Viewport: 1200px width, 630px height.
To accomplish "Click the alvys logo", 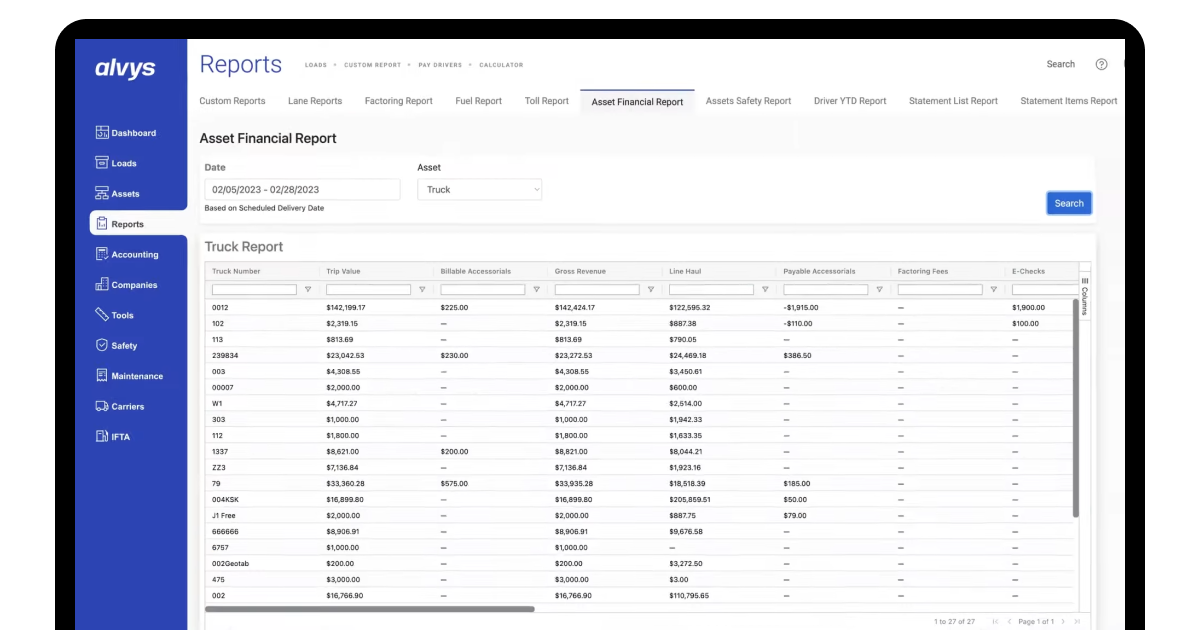I will coord(125,68).
